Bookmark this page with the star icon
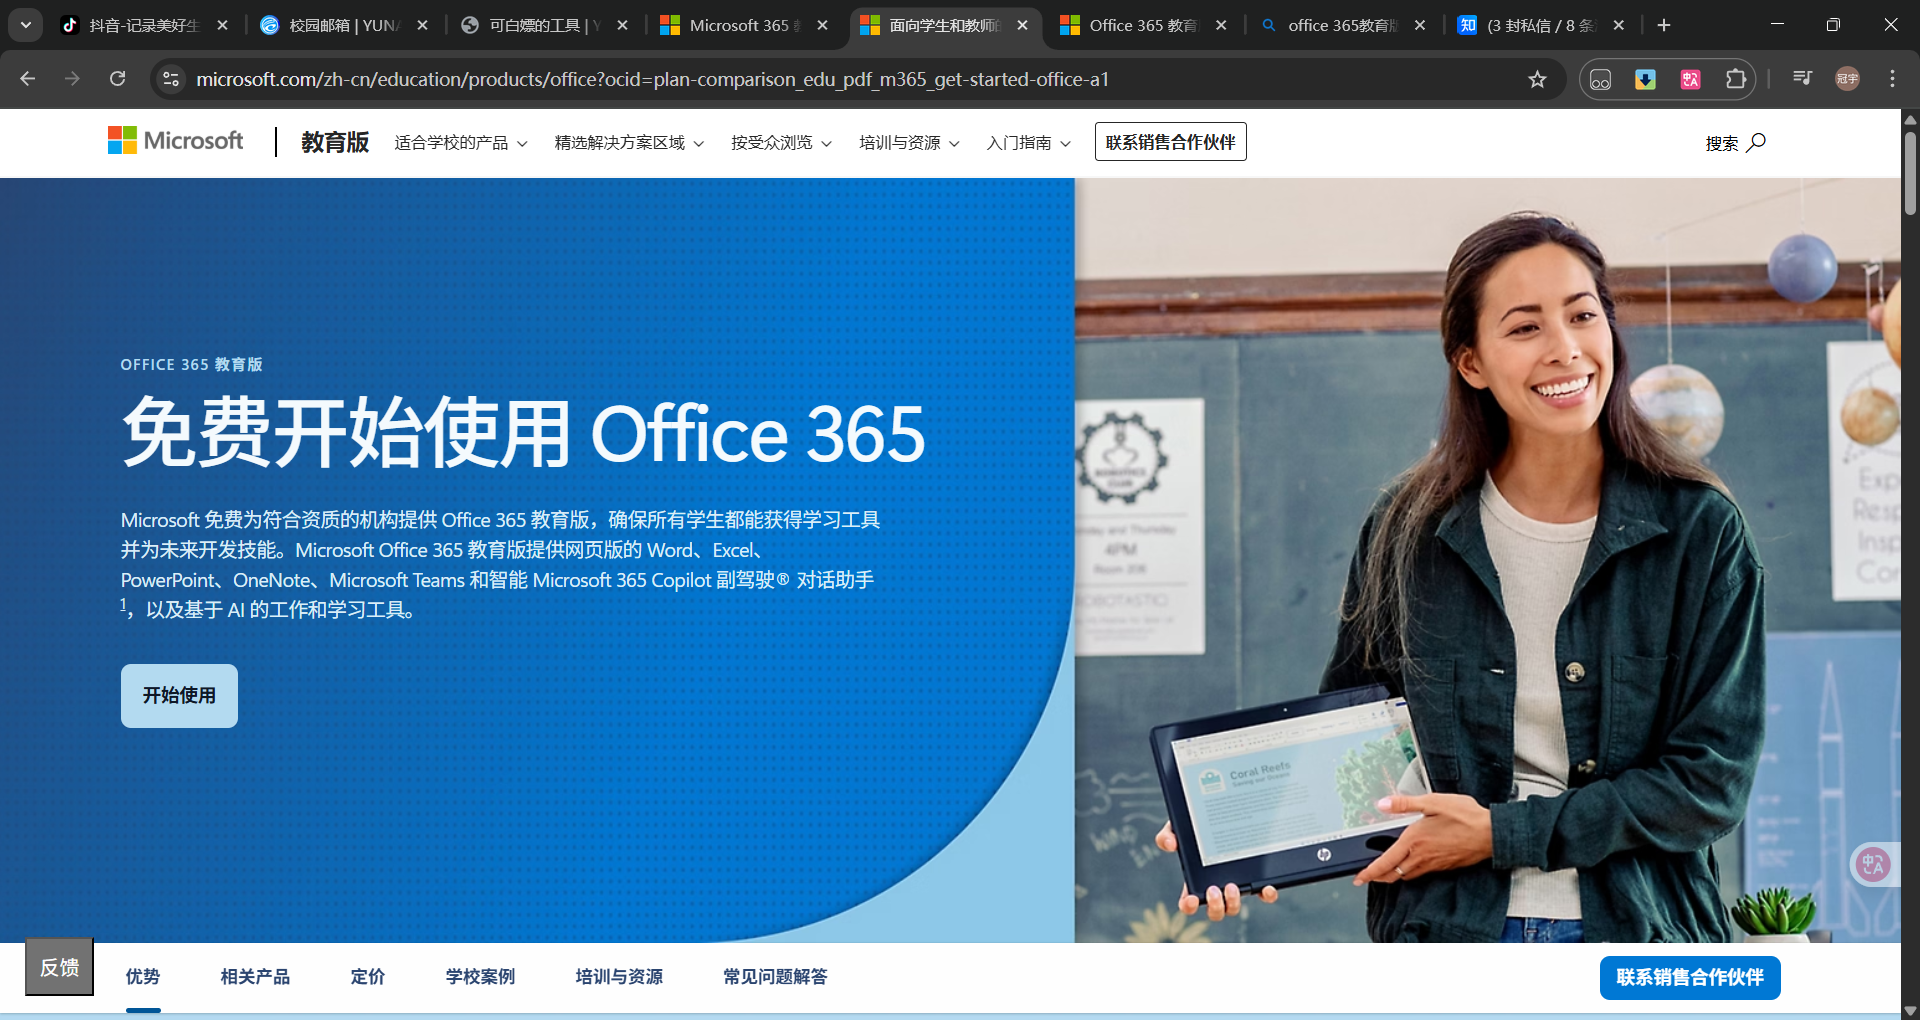The image size is (1920, 1020). pyautogui.click(x=1537, y=79)
